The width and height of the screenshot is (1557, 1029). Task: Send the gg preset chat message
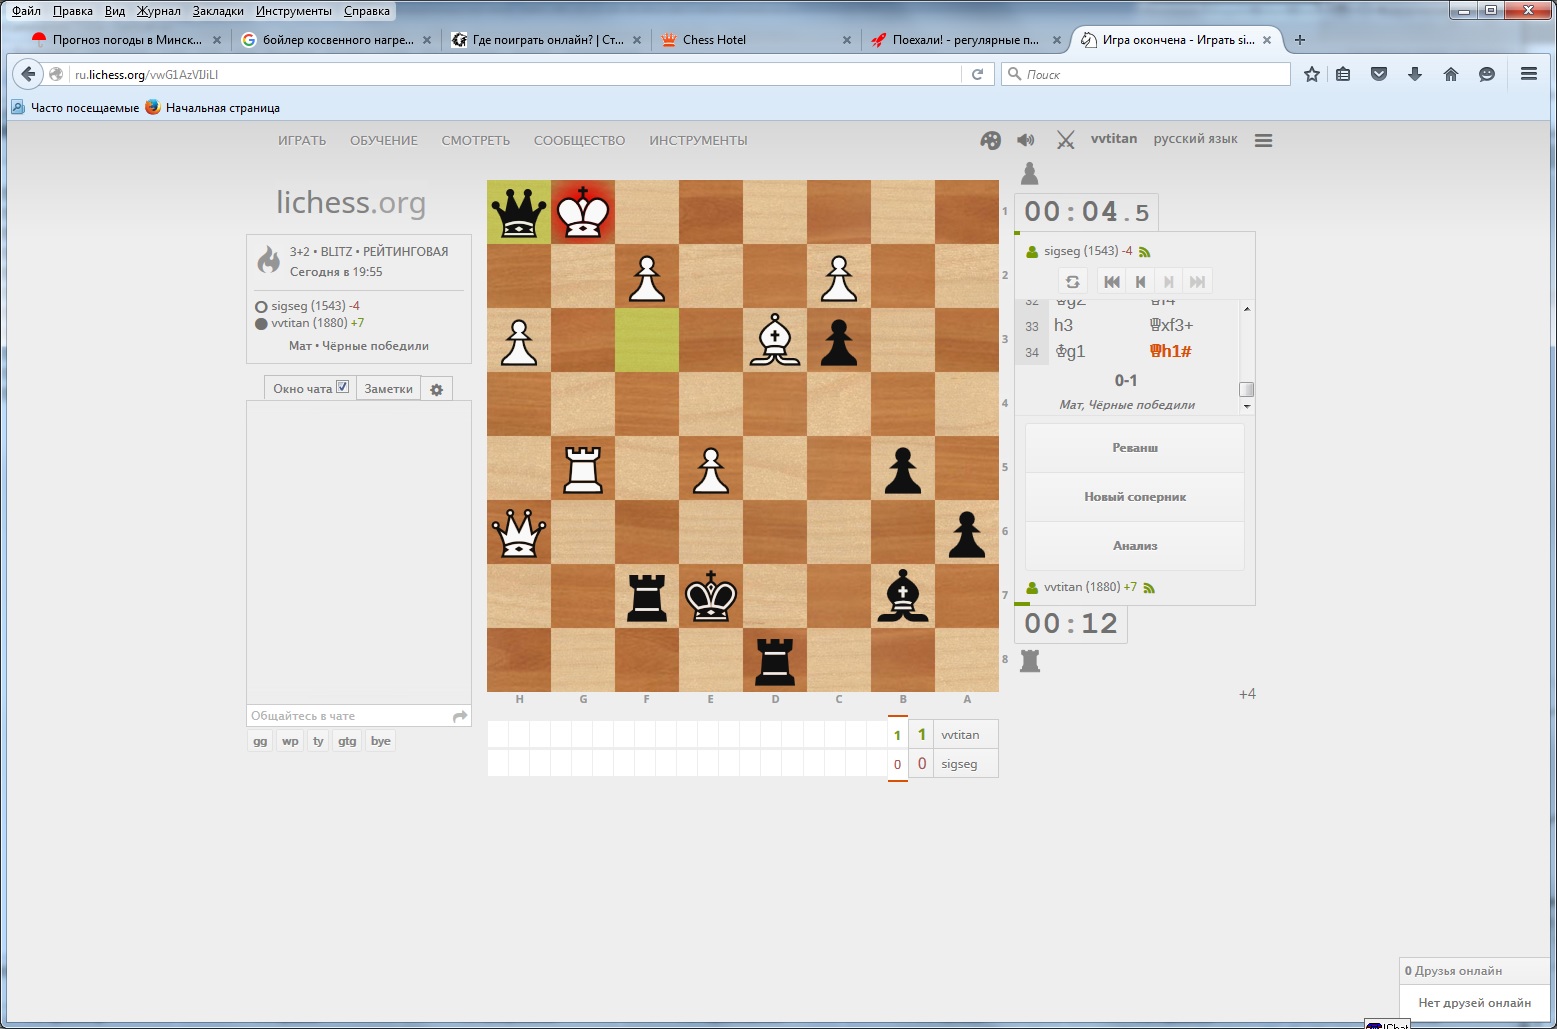260,741
